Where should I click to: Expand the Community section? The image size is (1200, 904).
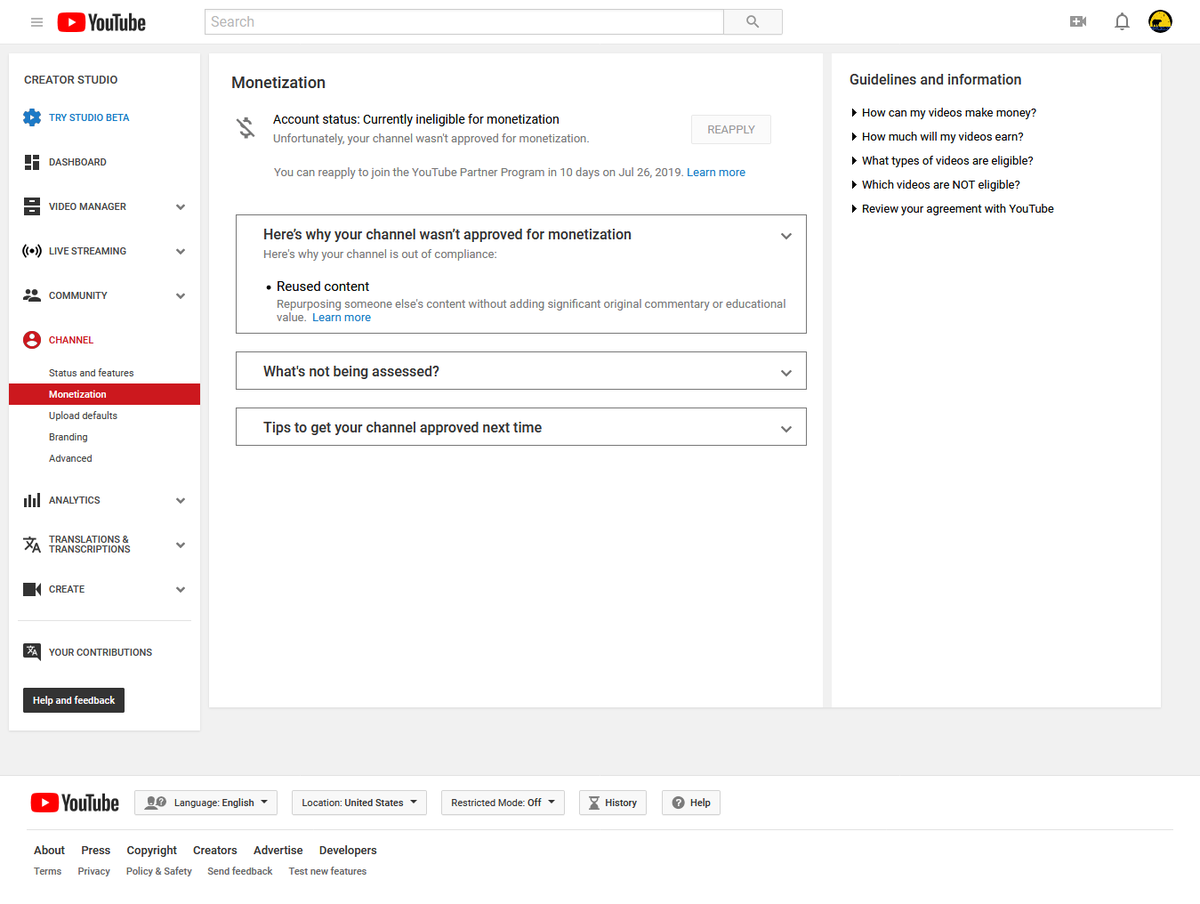click(181, 296)
